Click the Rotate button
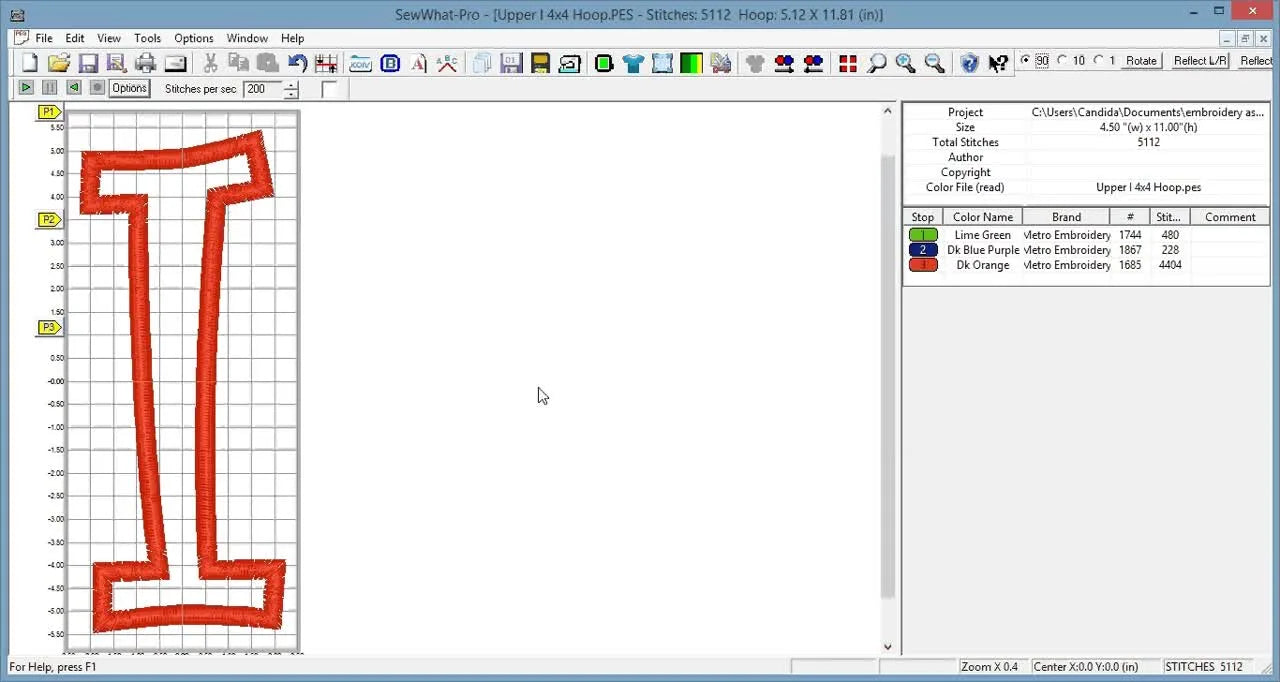 (1141, 61)
